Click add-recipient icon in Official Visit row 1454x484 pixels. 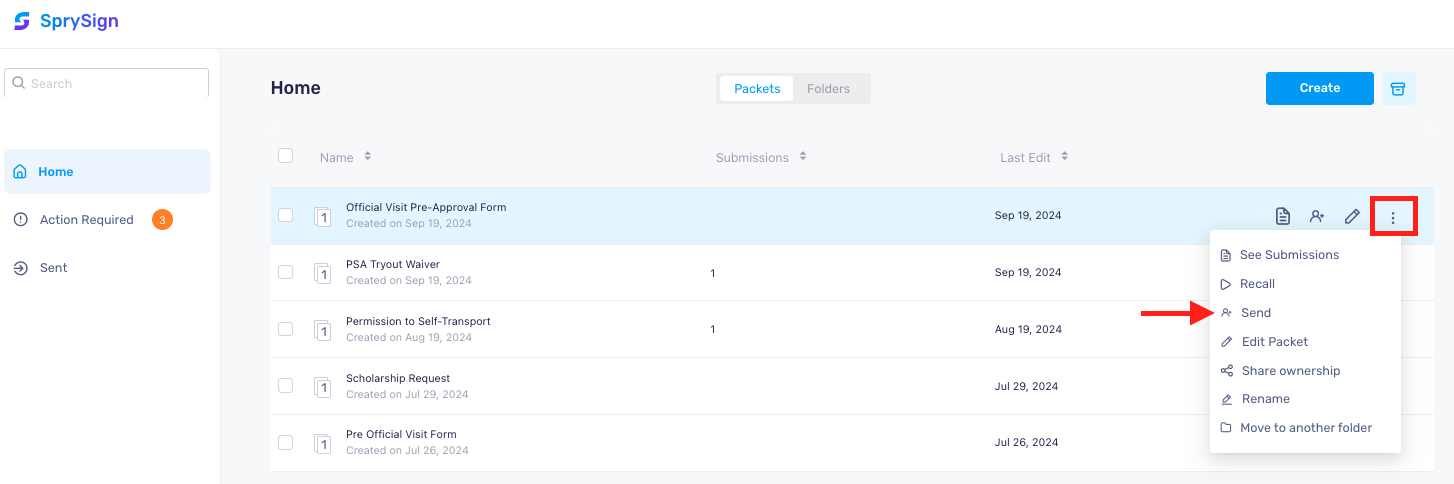point(1317,216)
